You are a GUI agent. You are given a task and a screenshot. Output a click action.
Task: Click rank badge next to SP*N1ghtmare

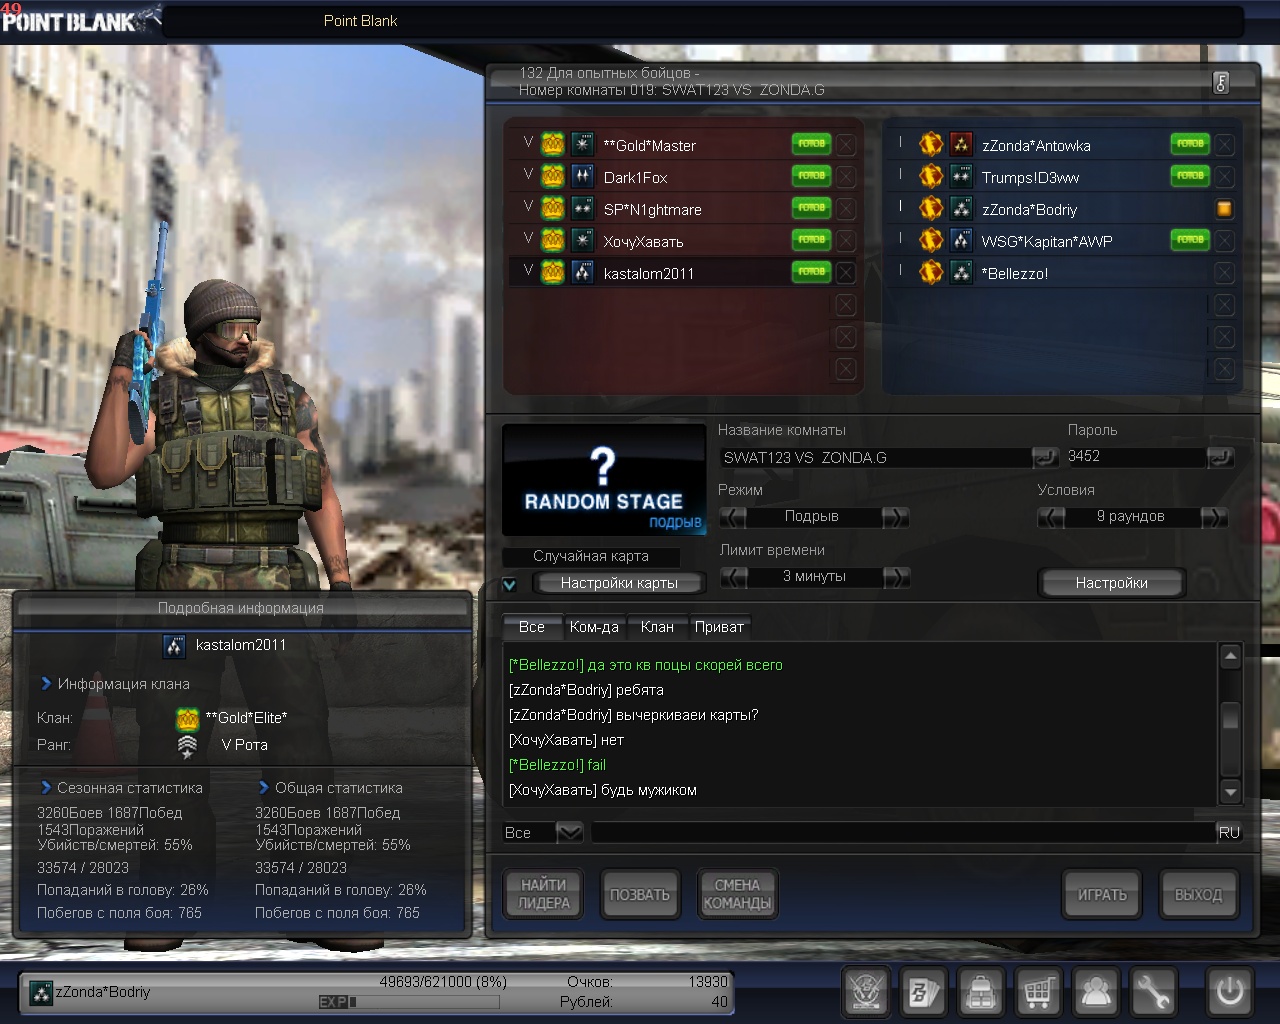582,209
